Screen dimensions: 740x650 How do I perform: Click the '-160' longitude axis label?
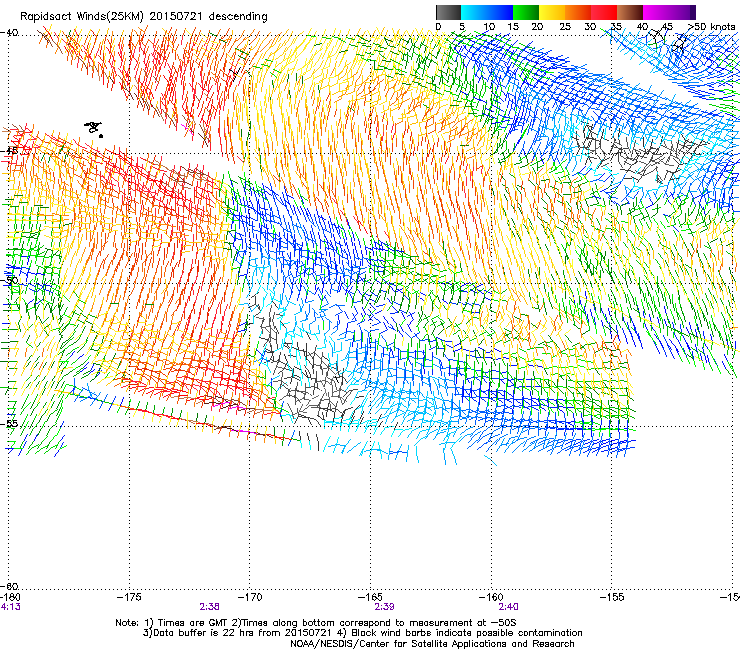(491, 597)
